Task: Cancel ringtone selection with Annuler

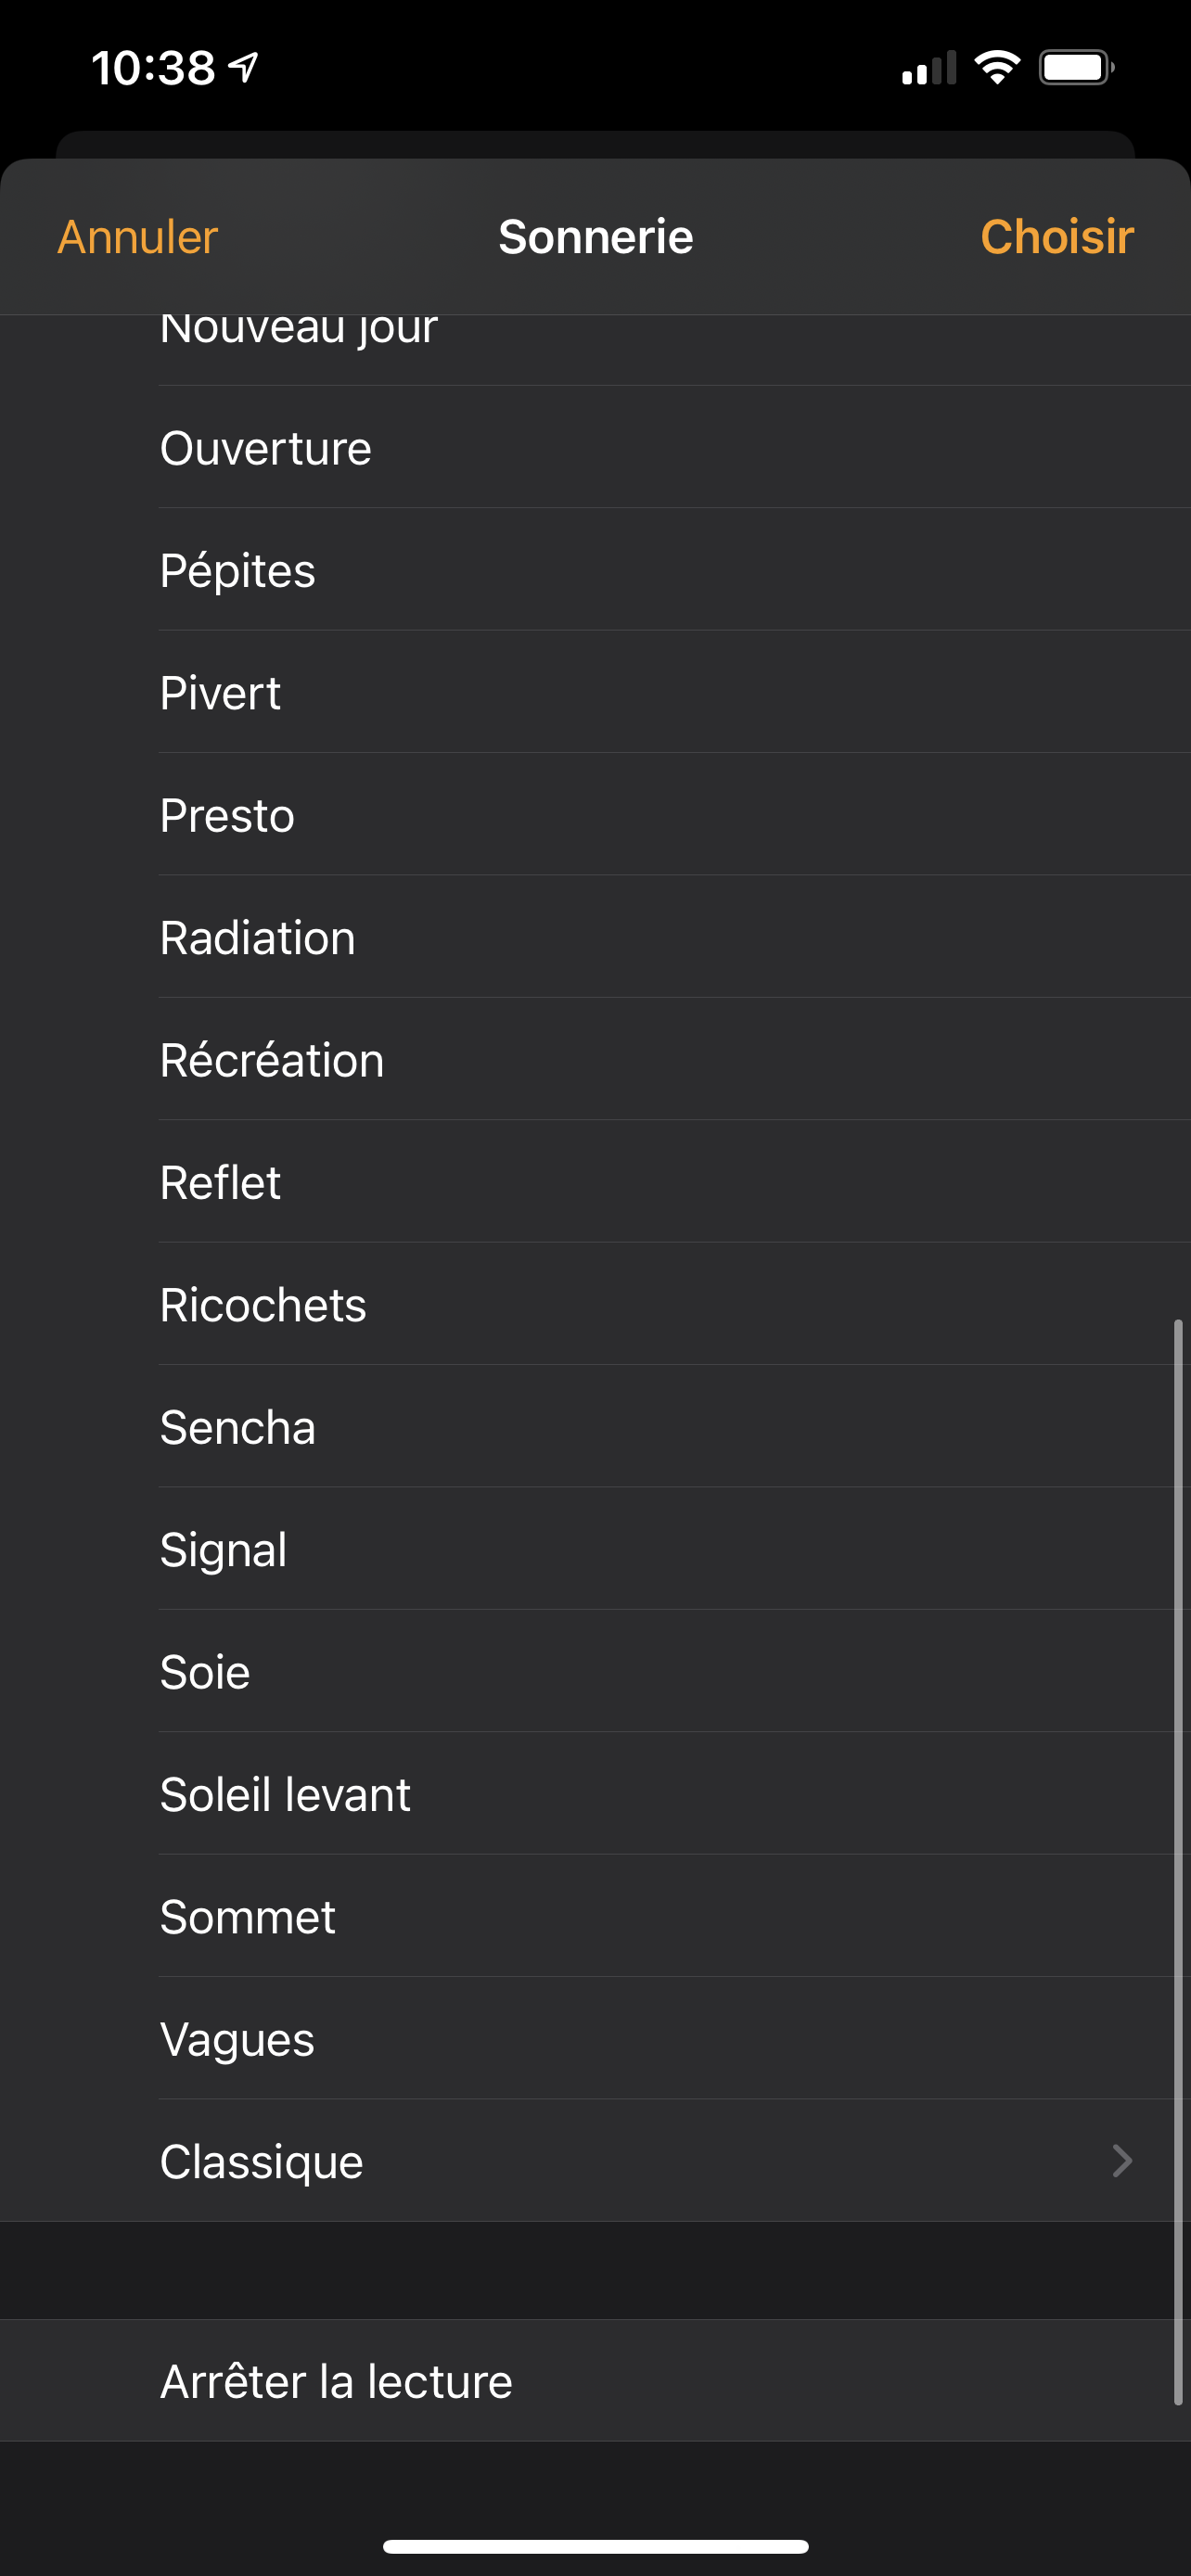Action: click(137, 237)
